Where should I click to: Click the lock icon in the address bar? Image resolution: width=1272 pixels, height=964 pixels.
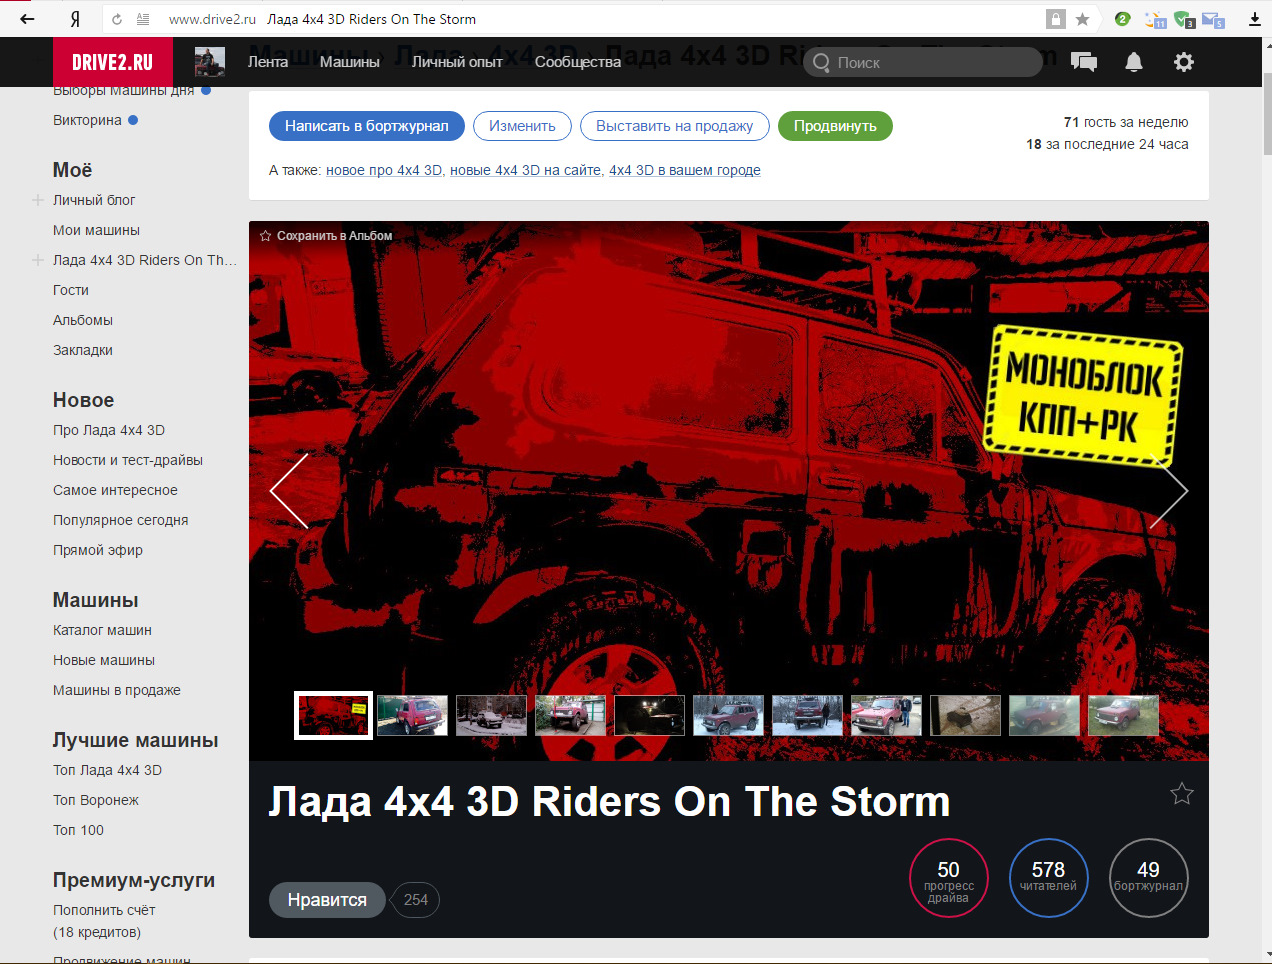pos(1055,19)
